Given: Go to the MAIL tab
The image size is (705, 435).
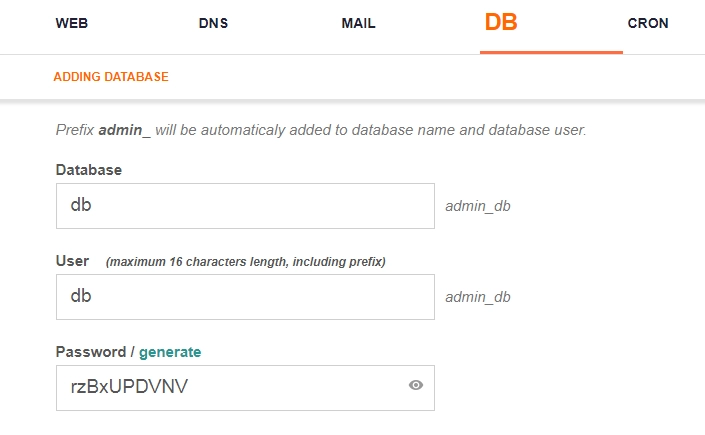Looking at the screenshot, I should pyautogui.click(x=358, y=23).
